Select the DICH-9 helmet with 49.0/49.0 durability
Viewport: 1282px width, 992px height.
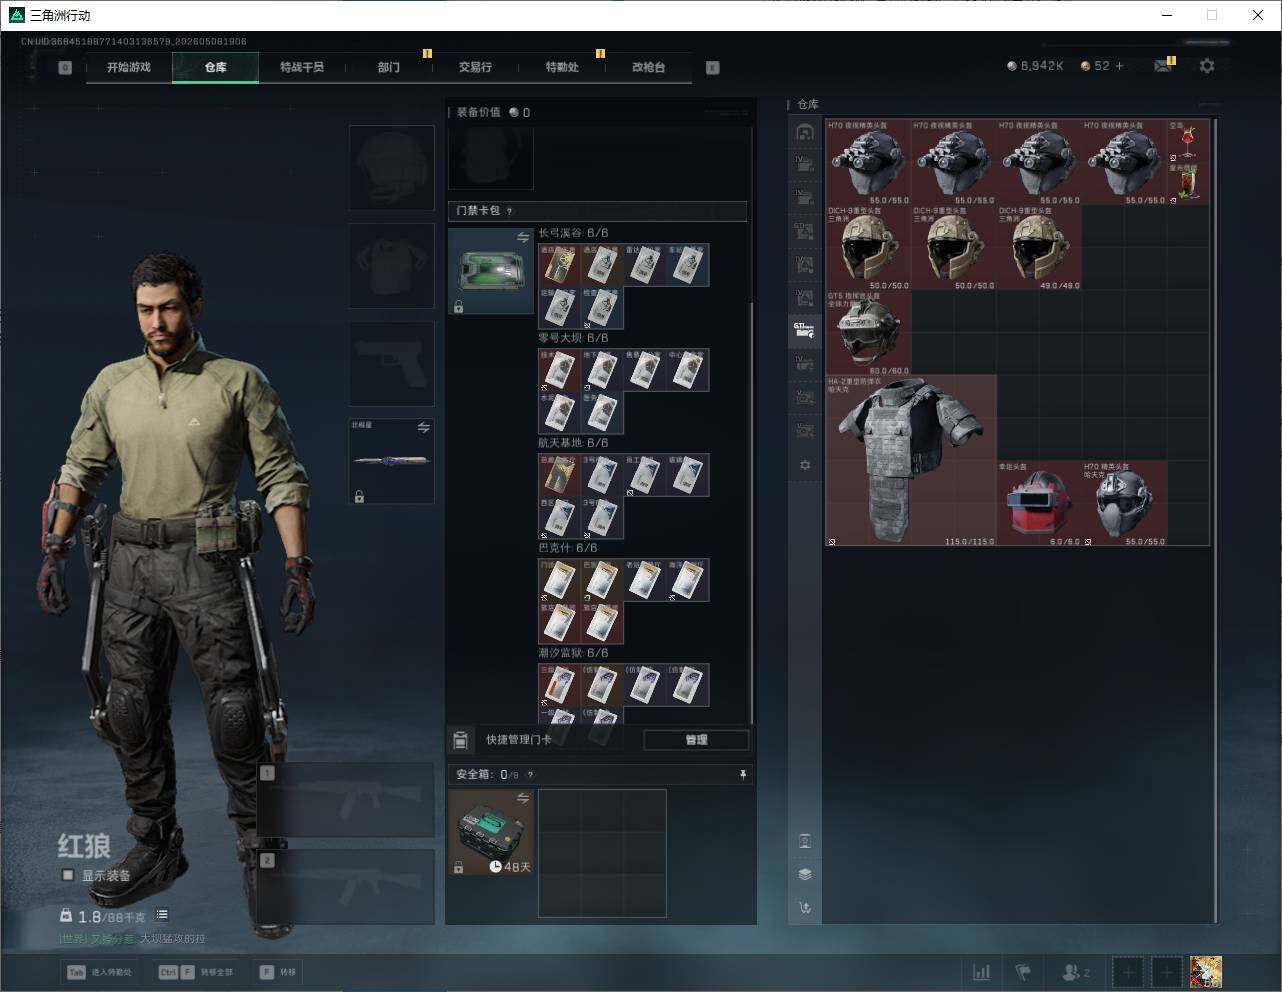1039,248
